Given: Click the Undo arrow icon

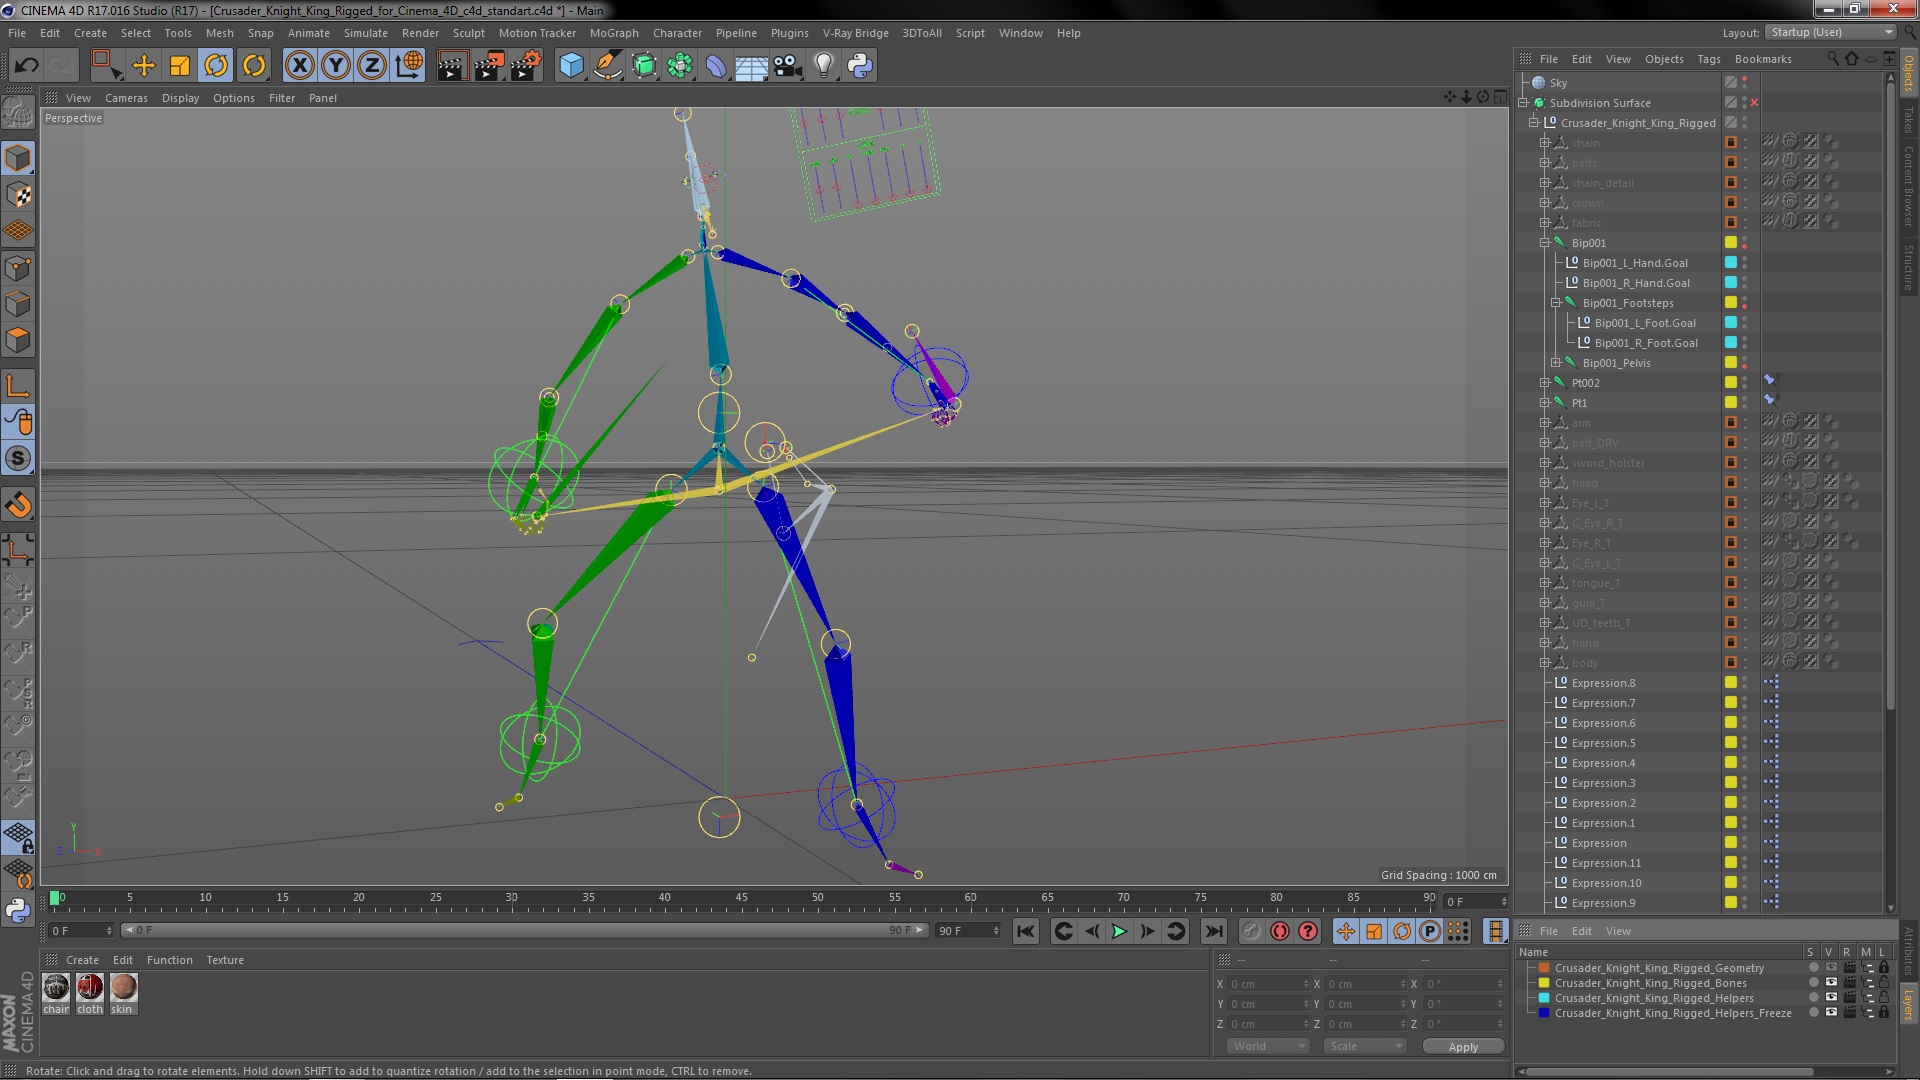Looking at the screenshot, I should click(26, 66).
